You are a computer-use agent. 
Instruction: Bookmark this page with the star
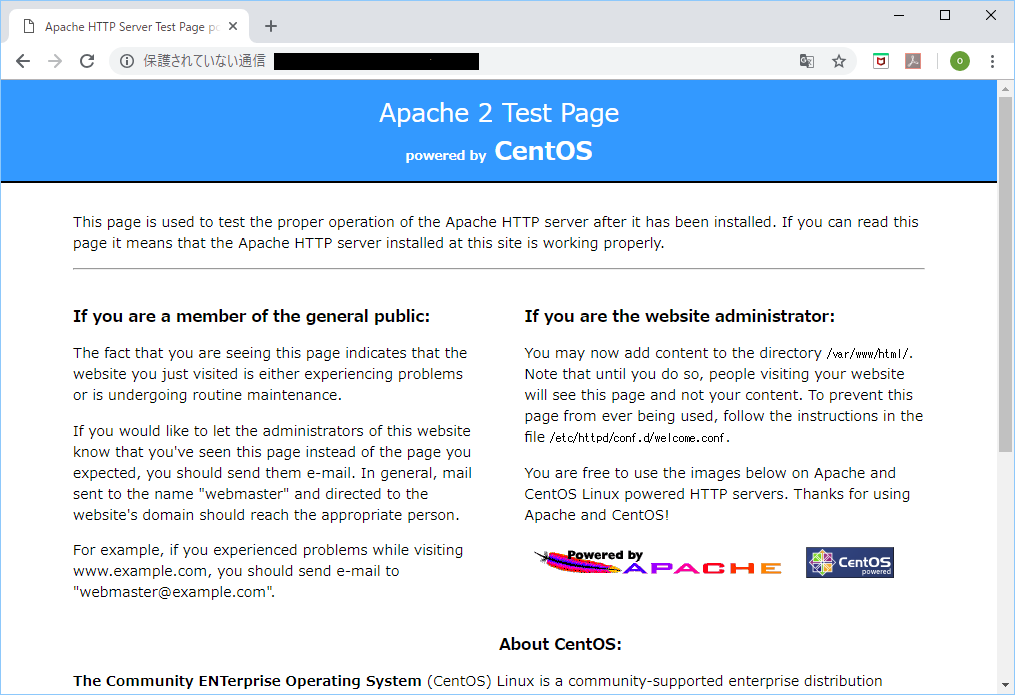(x=839, y=61)
